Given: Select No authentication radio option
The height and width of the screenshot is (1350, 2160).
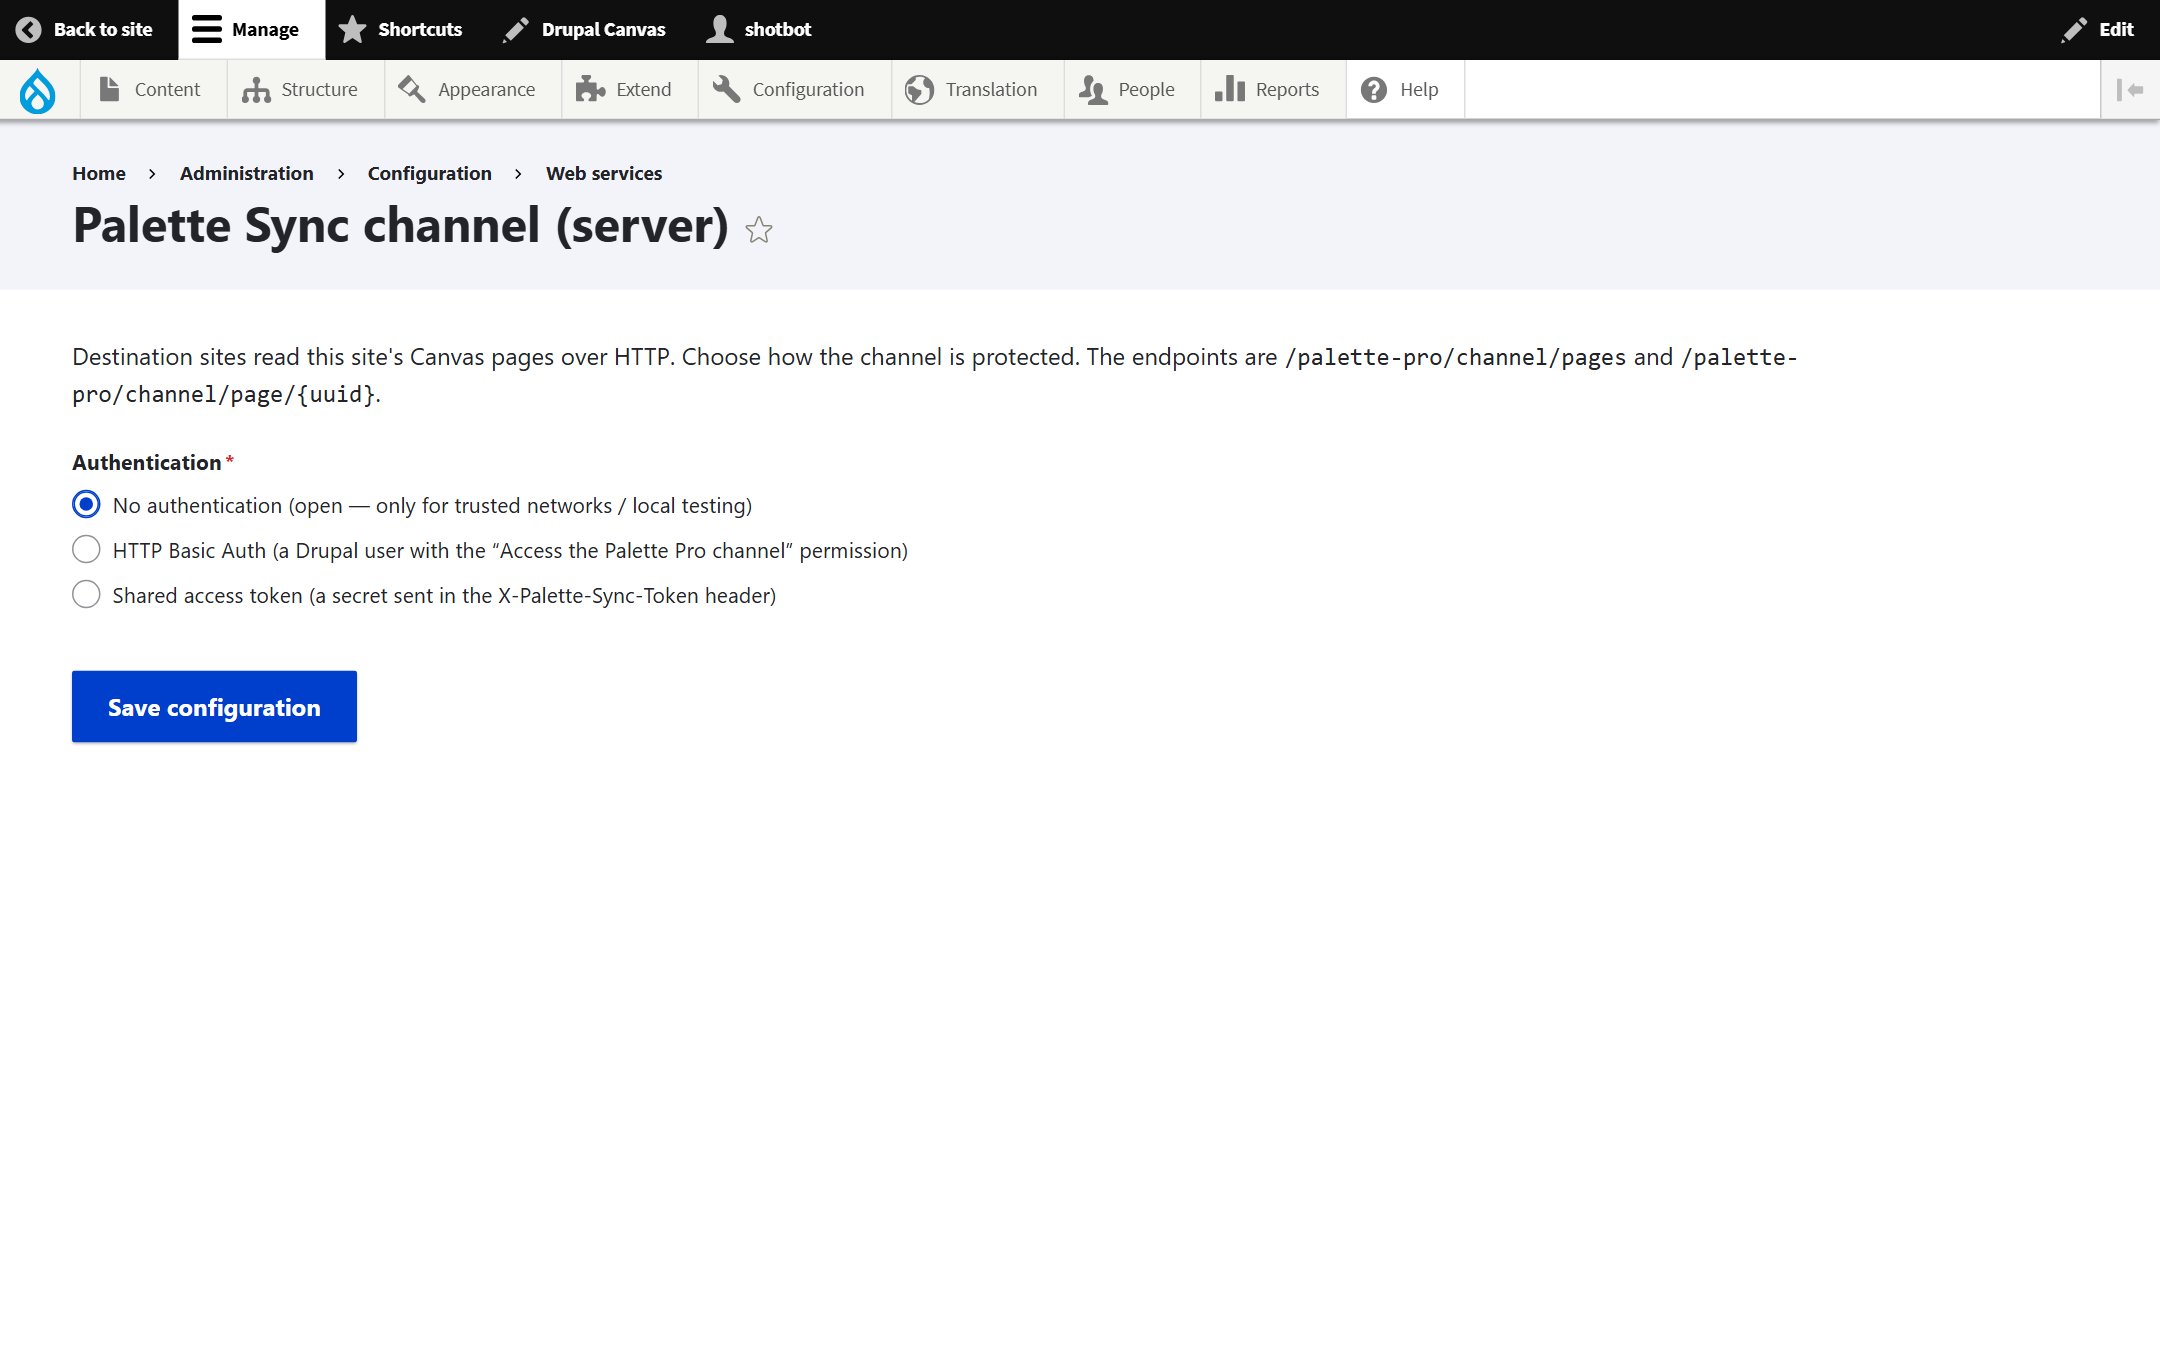Looking at the screenshot, I should (86, 505).
